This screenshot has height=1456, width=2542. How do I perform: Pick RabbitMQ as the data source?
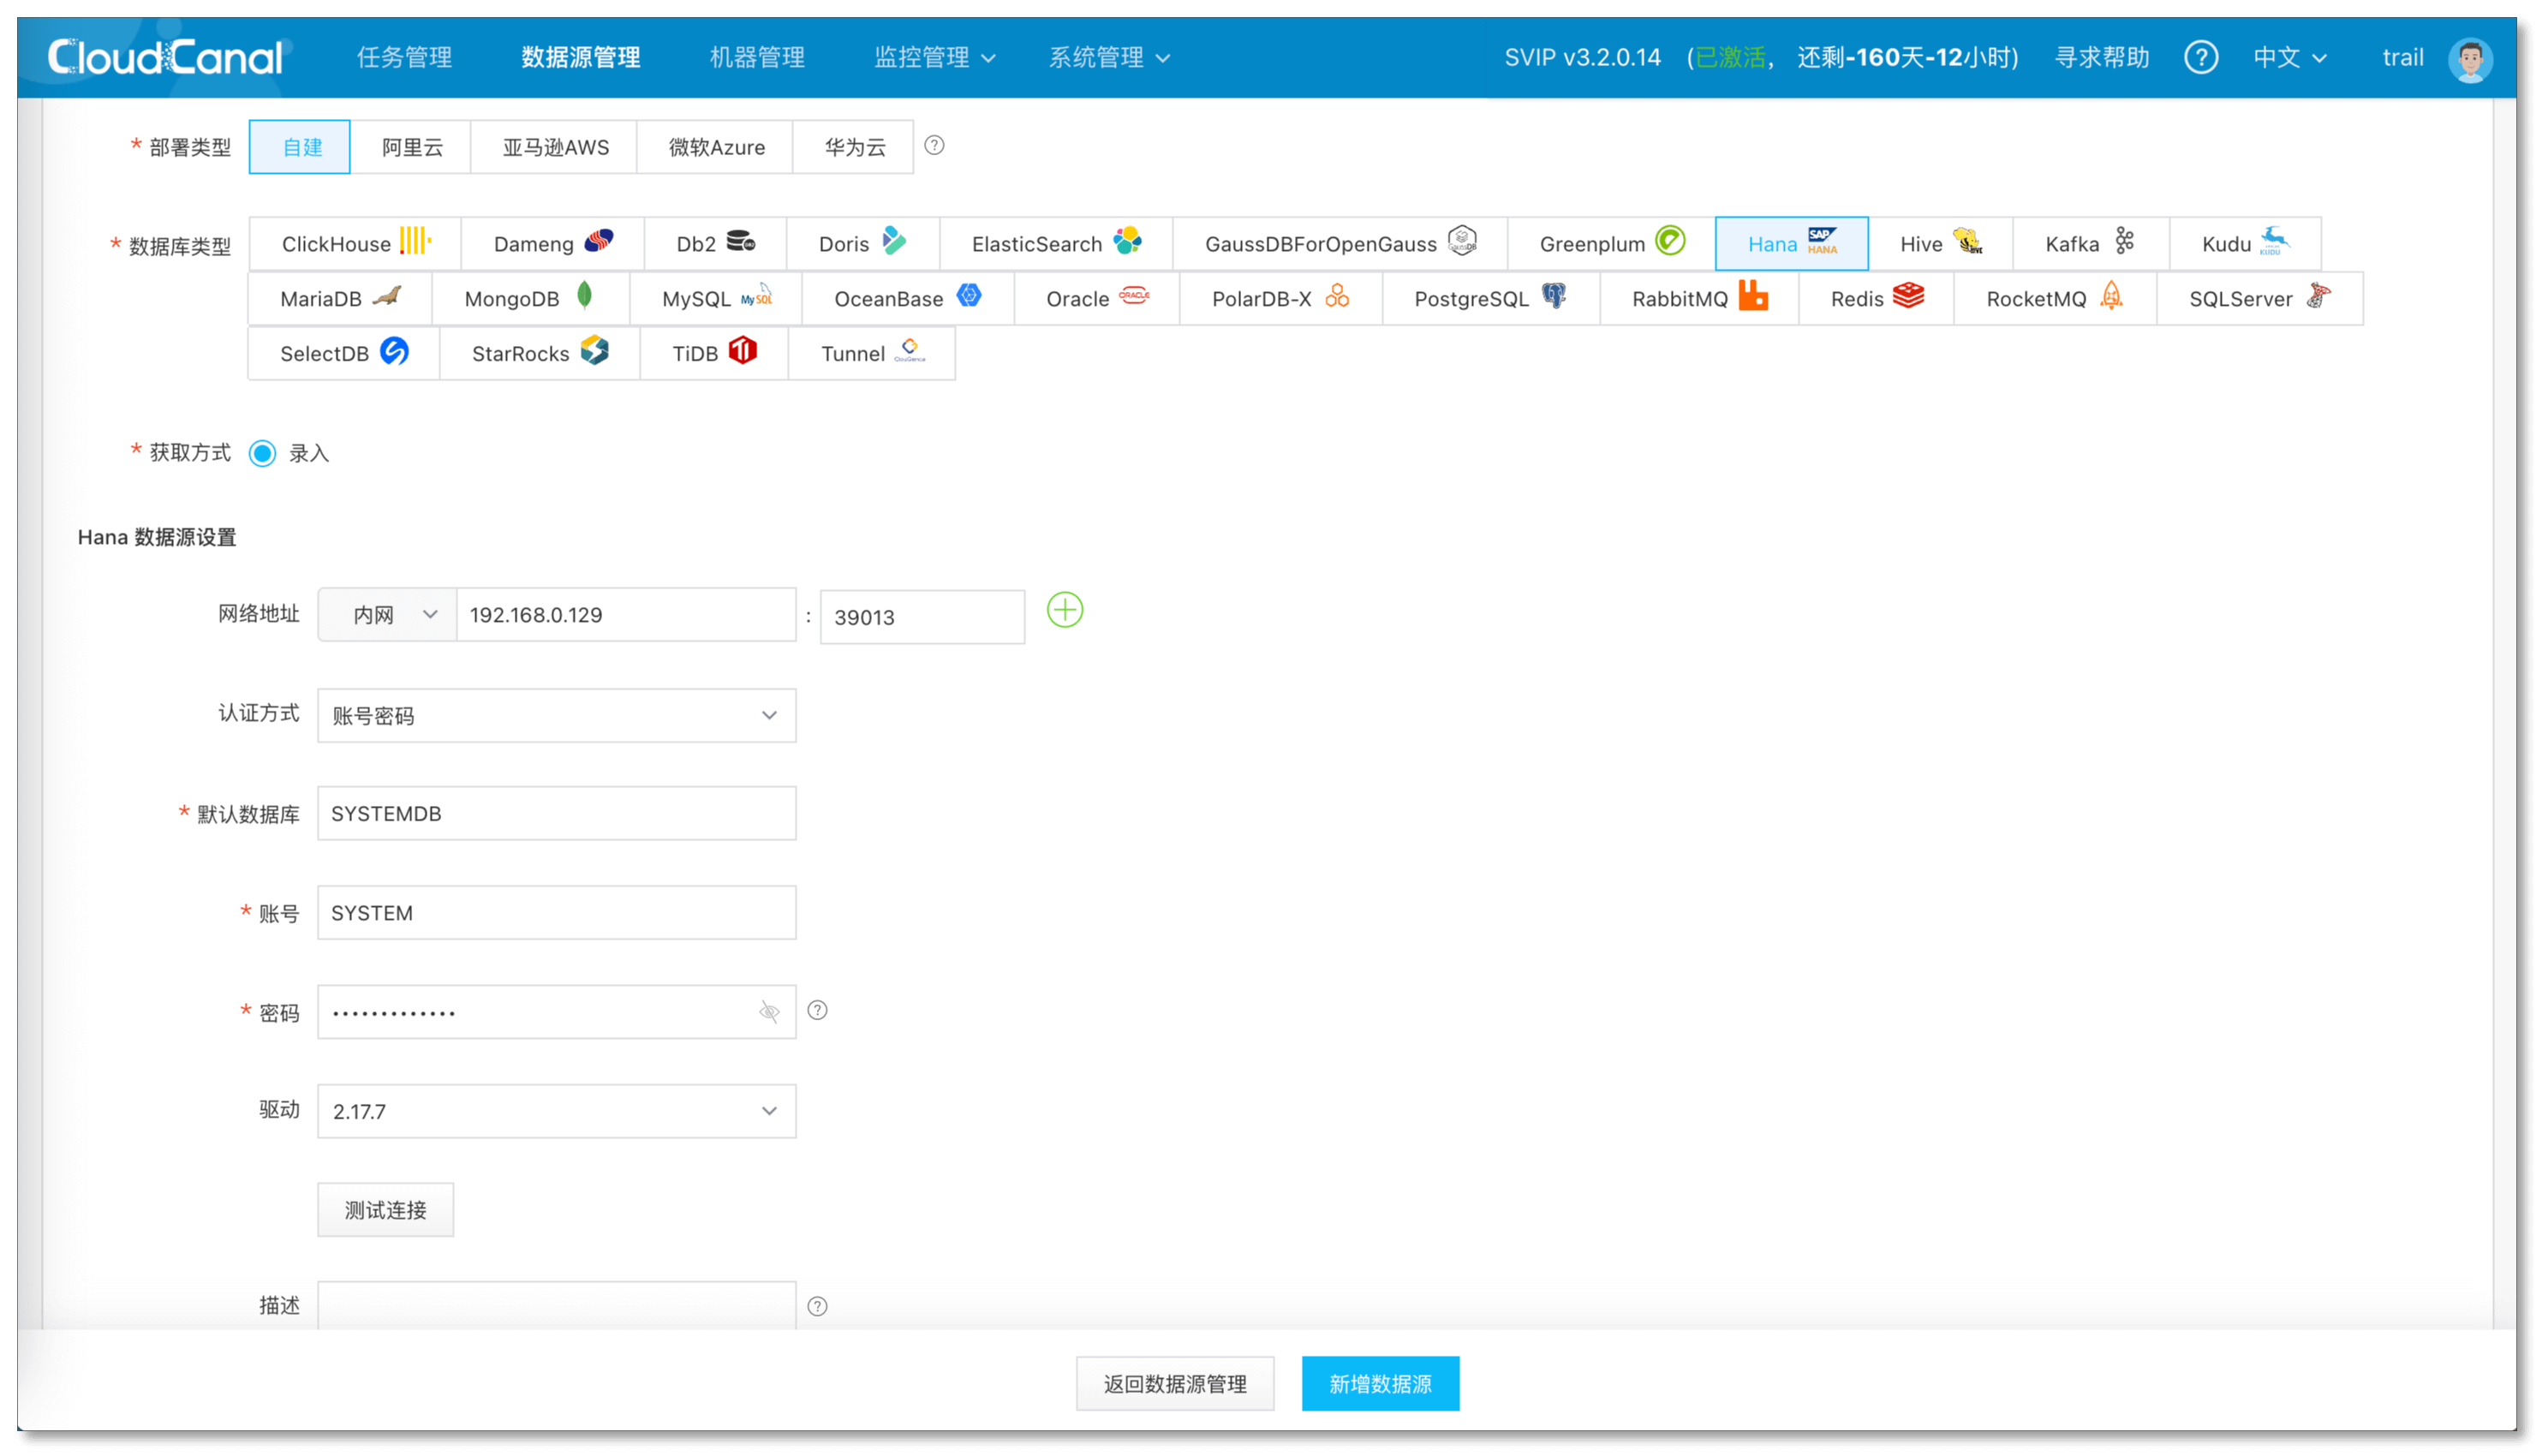point(1698,298)
